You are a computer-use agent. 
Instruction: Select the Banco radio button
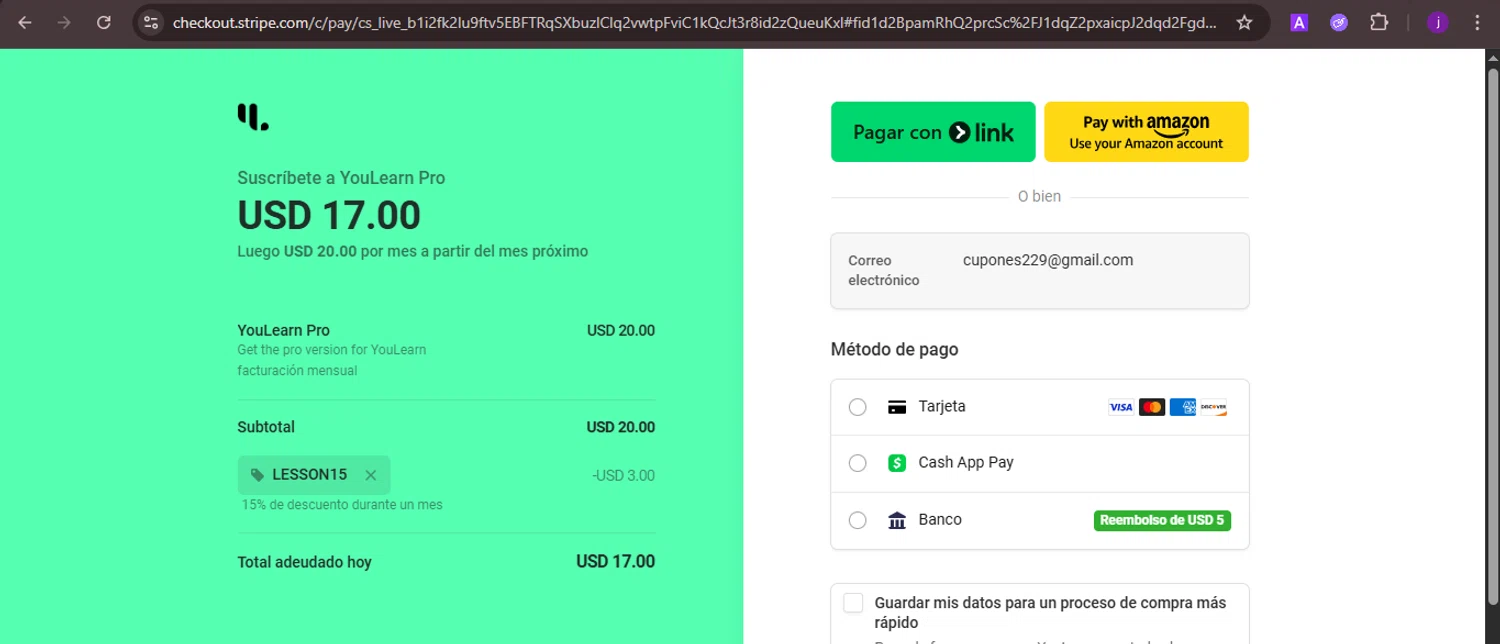coord(857,520)
